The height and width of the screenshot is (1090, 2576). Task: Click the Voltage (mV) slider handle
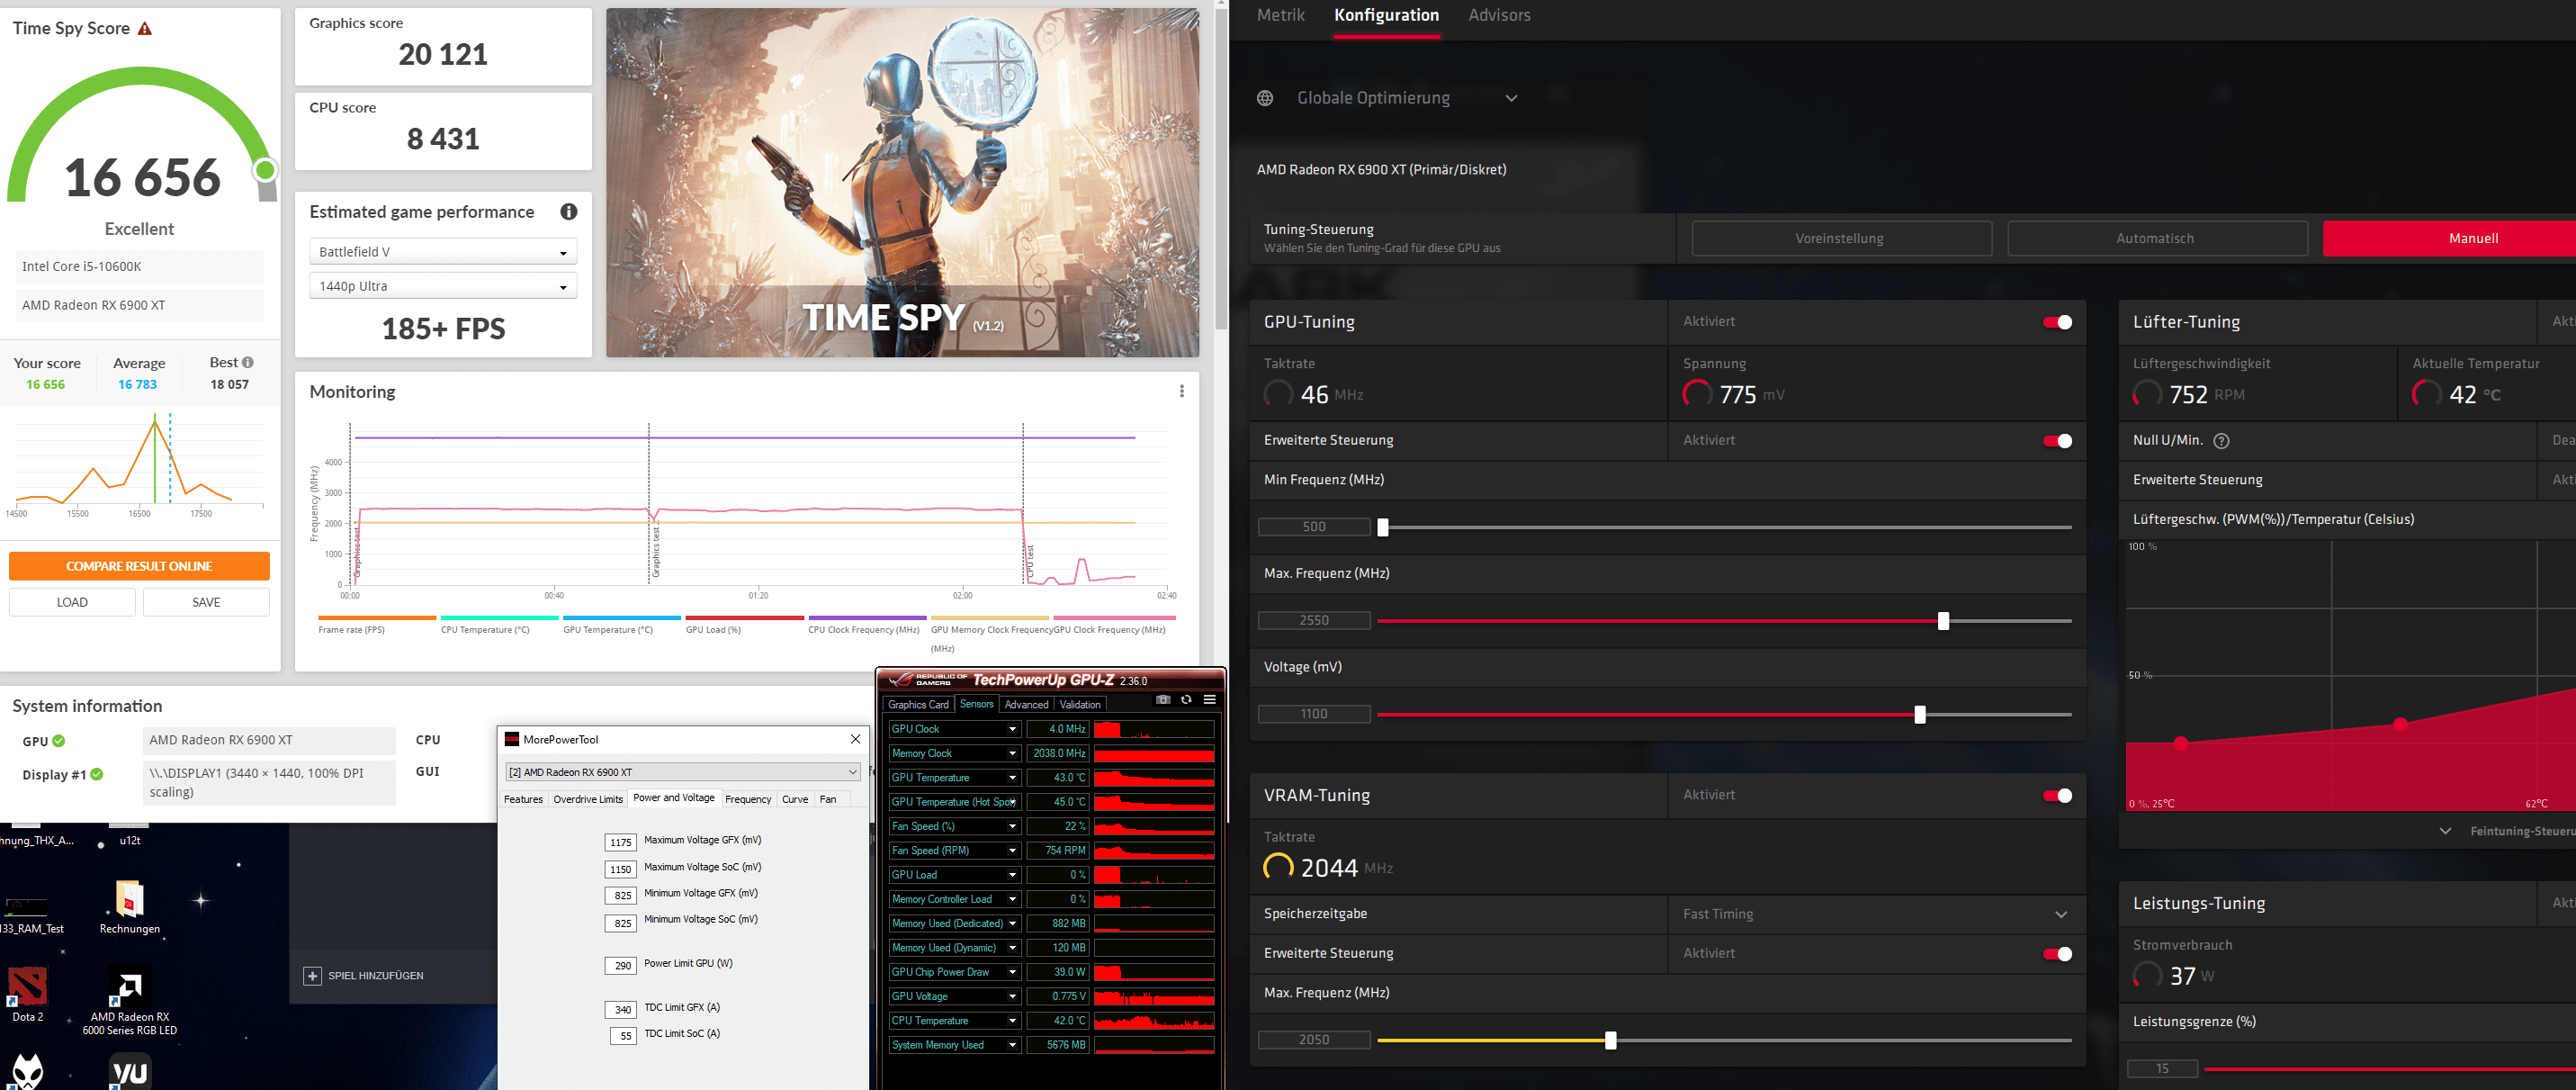coord(1919,715)
